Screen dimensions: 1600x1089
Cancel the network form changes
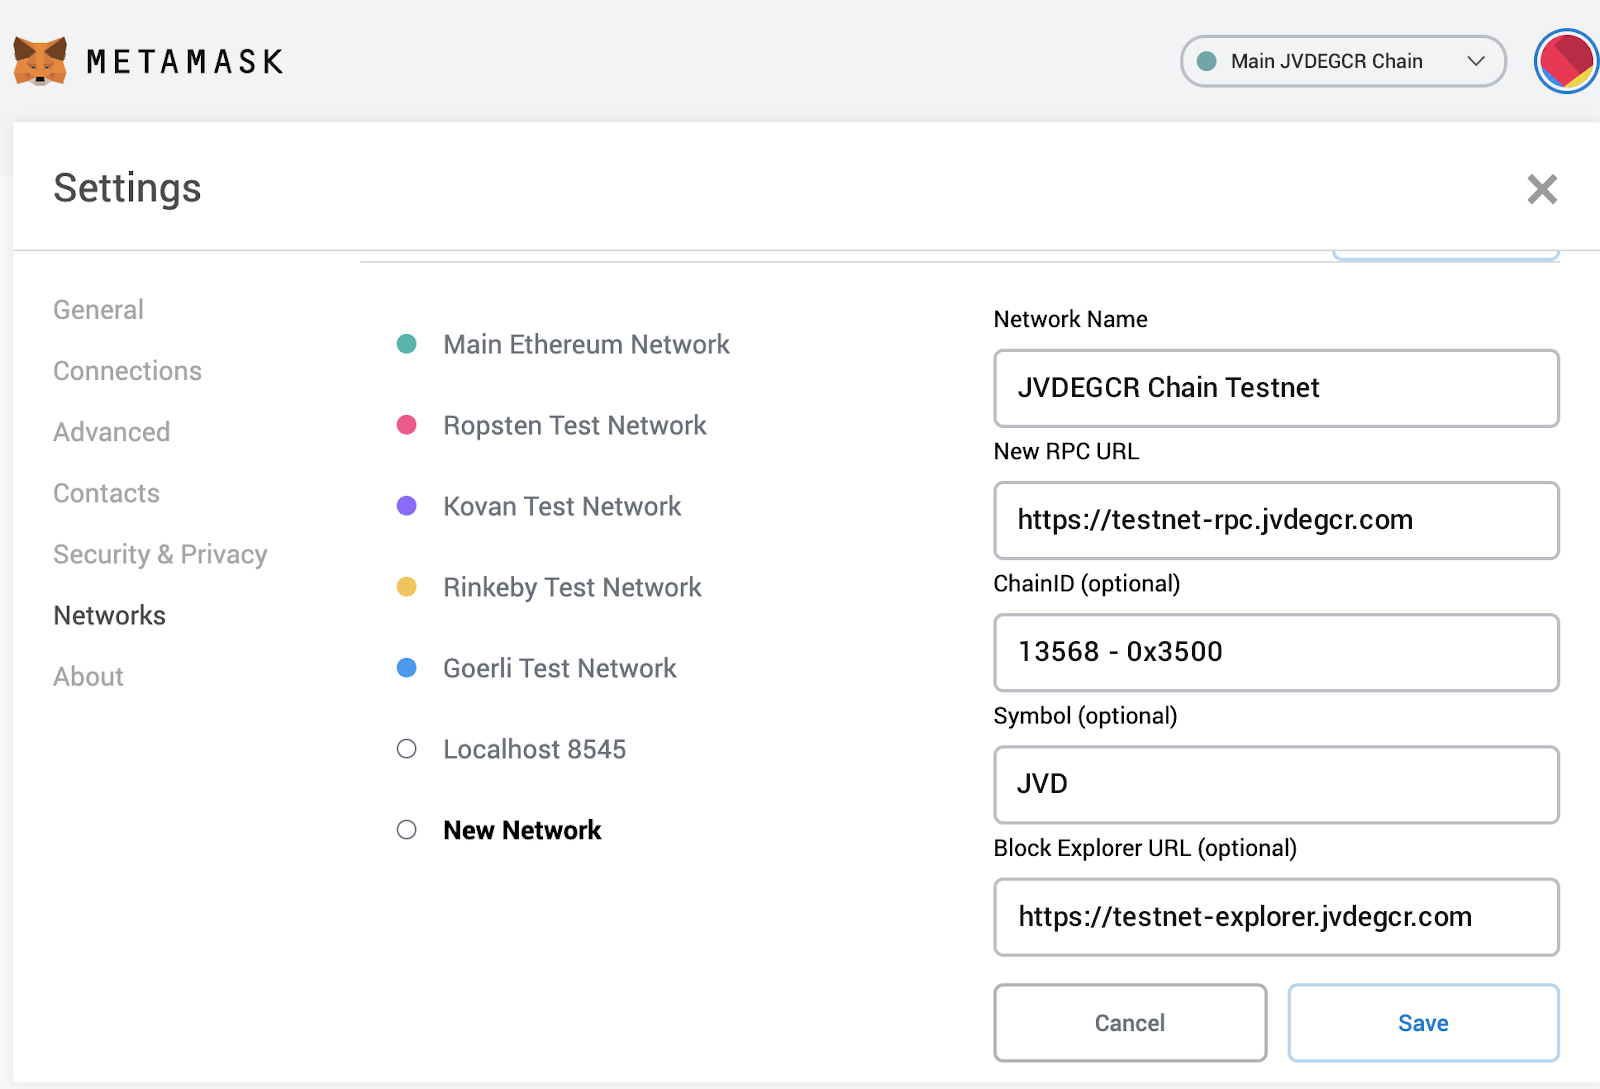click(x=1129, y=1023)
